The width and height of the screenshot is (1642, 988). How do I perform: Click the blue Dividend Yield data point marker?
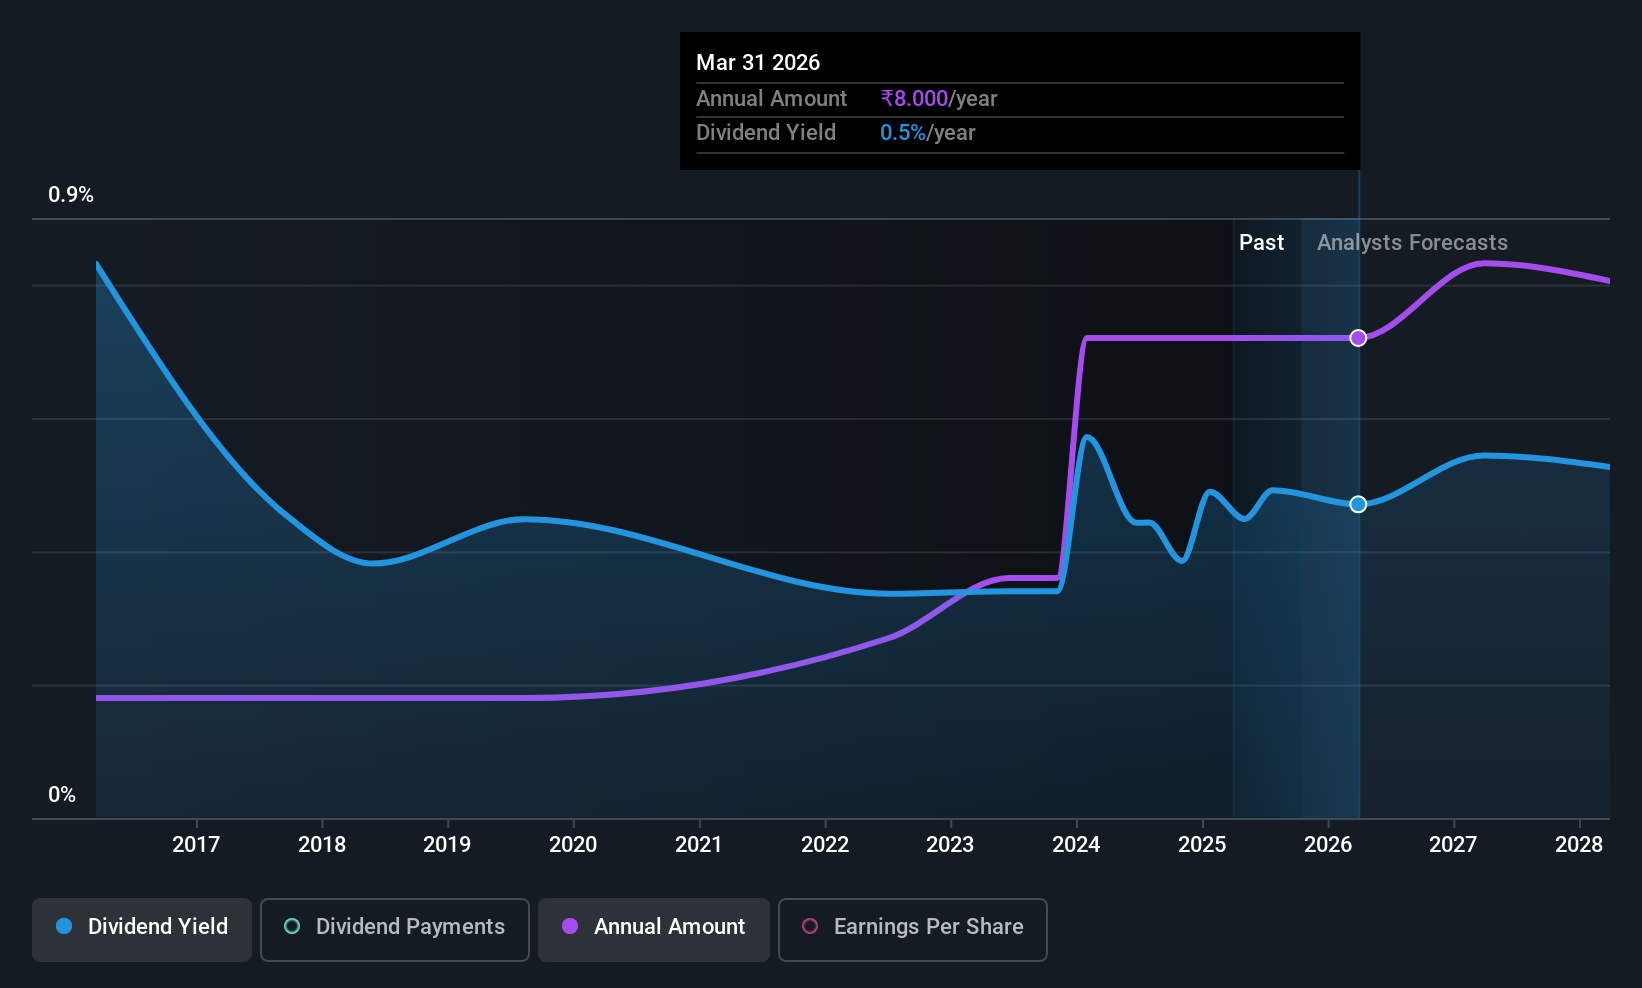tap(1358, 504)
